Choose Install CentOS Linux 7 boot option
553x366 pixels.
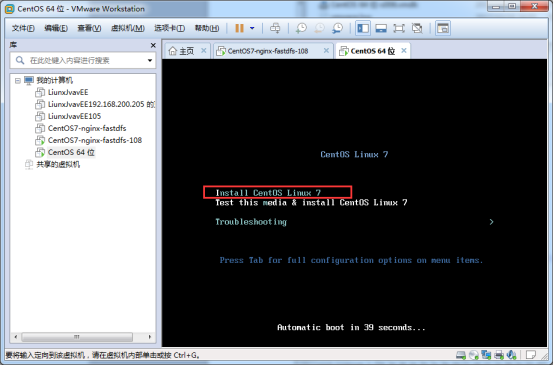click(x=268, y=193)
